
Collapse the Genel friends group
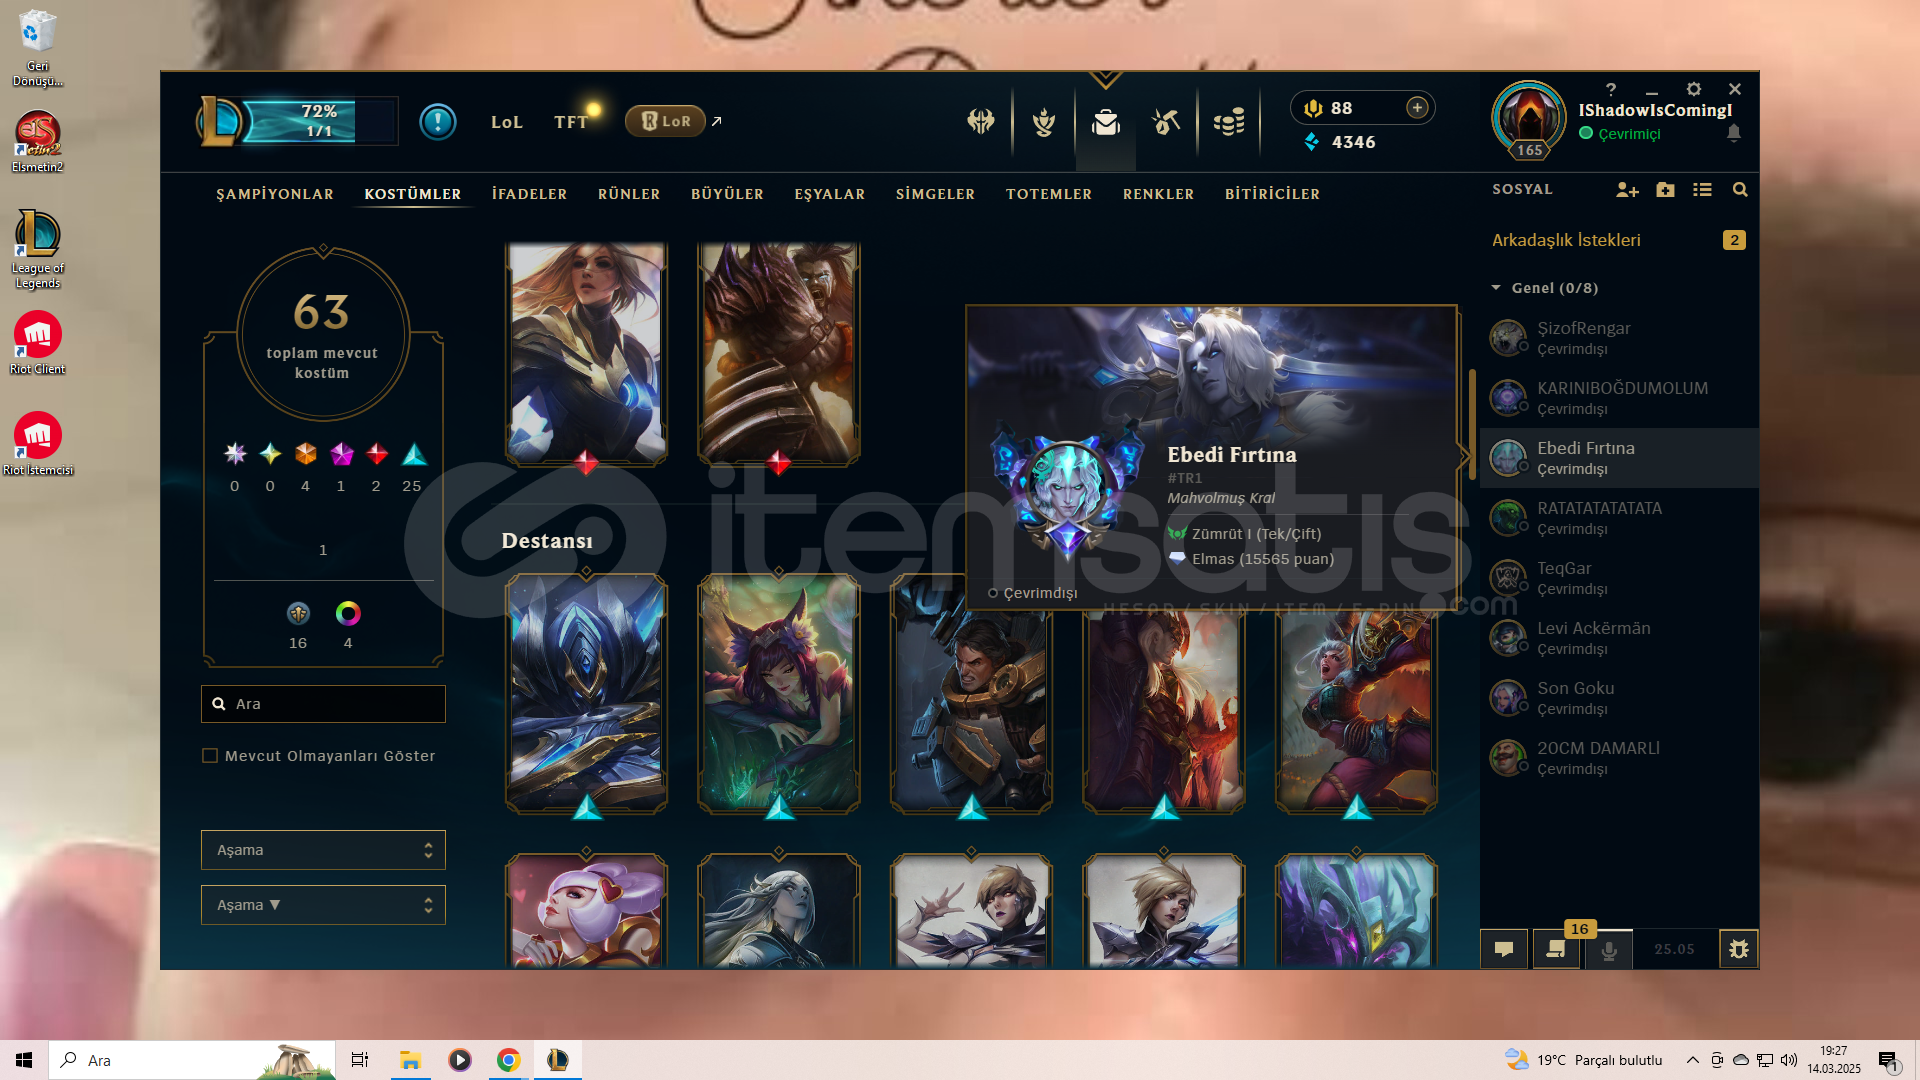click(x=1496, y=288)
